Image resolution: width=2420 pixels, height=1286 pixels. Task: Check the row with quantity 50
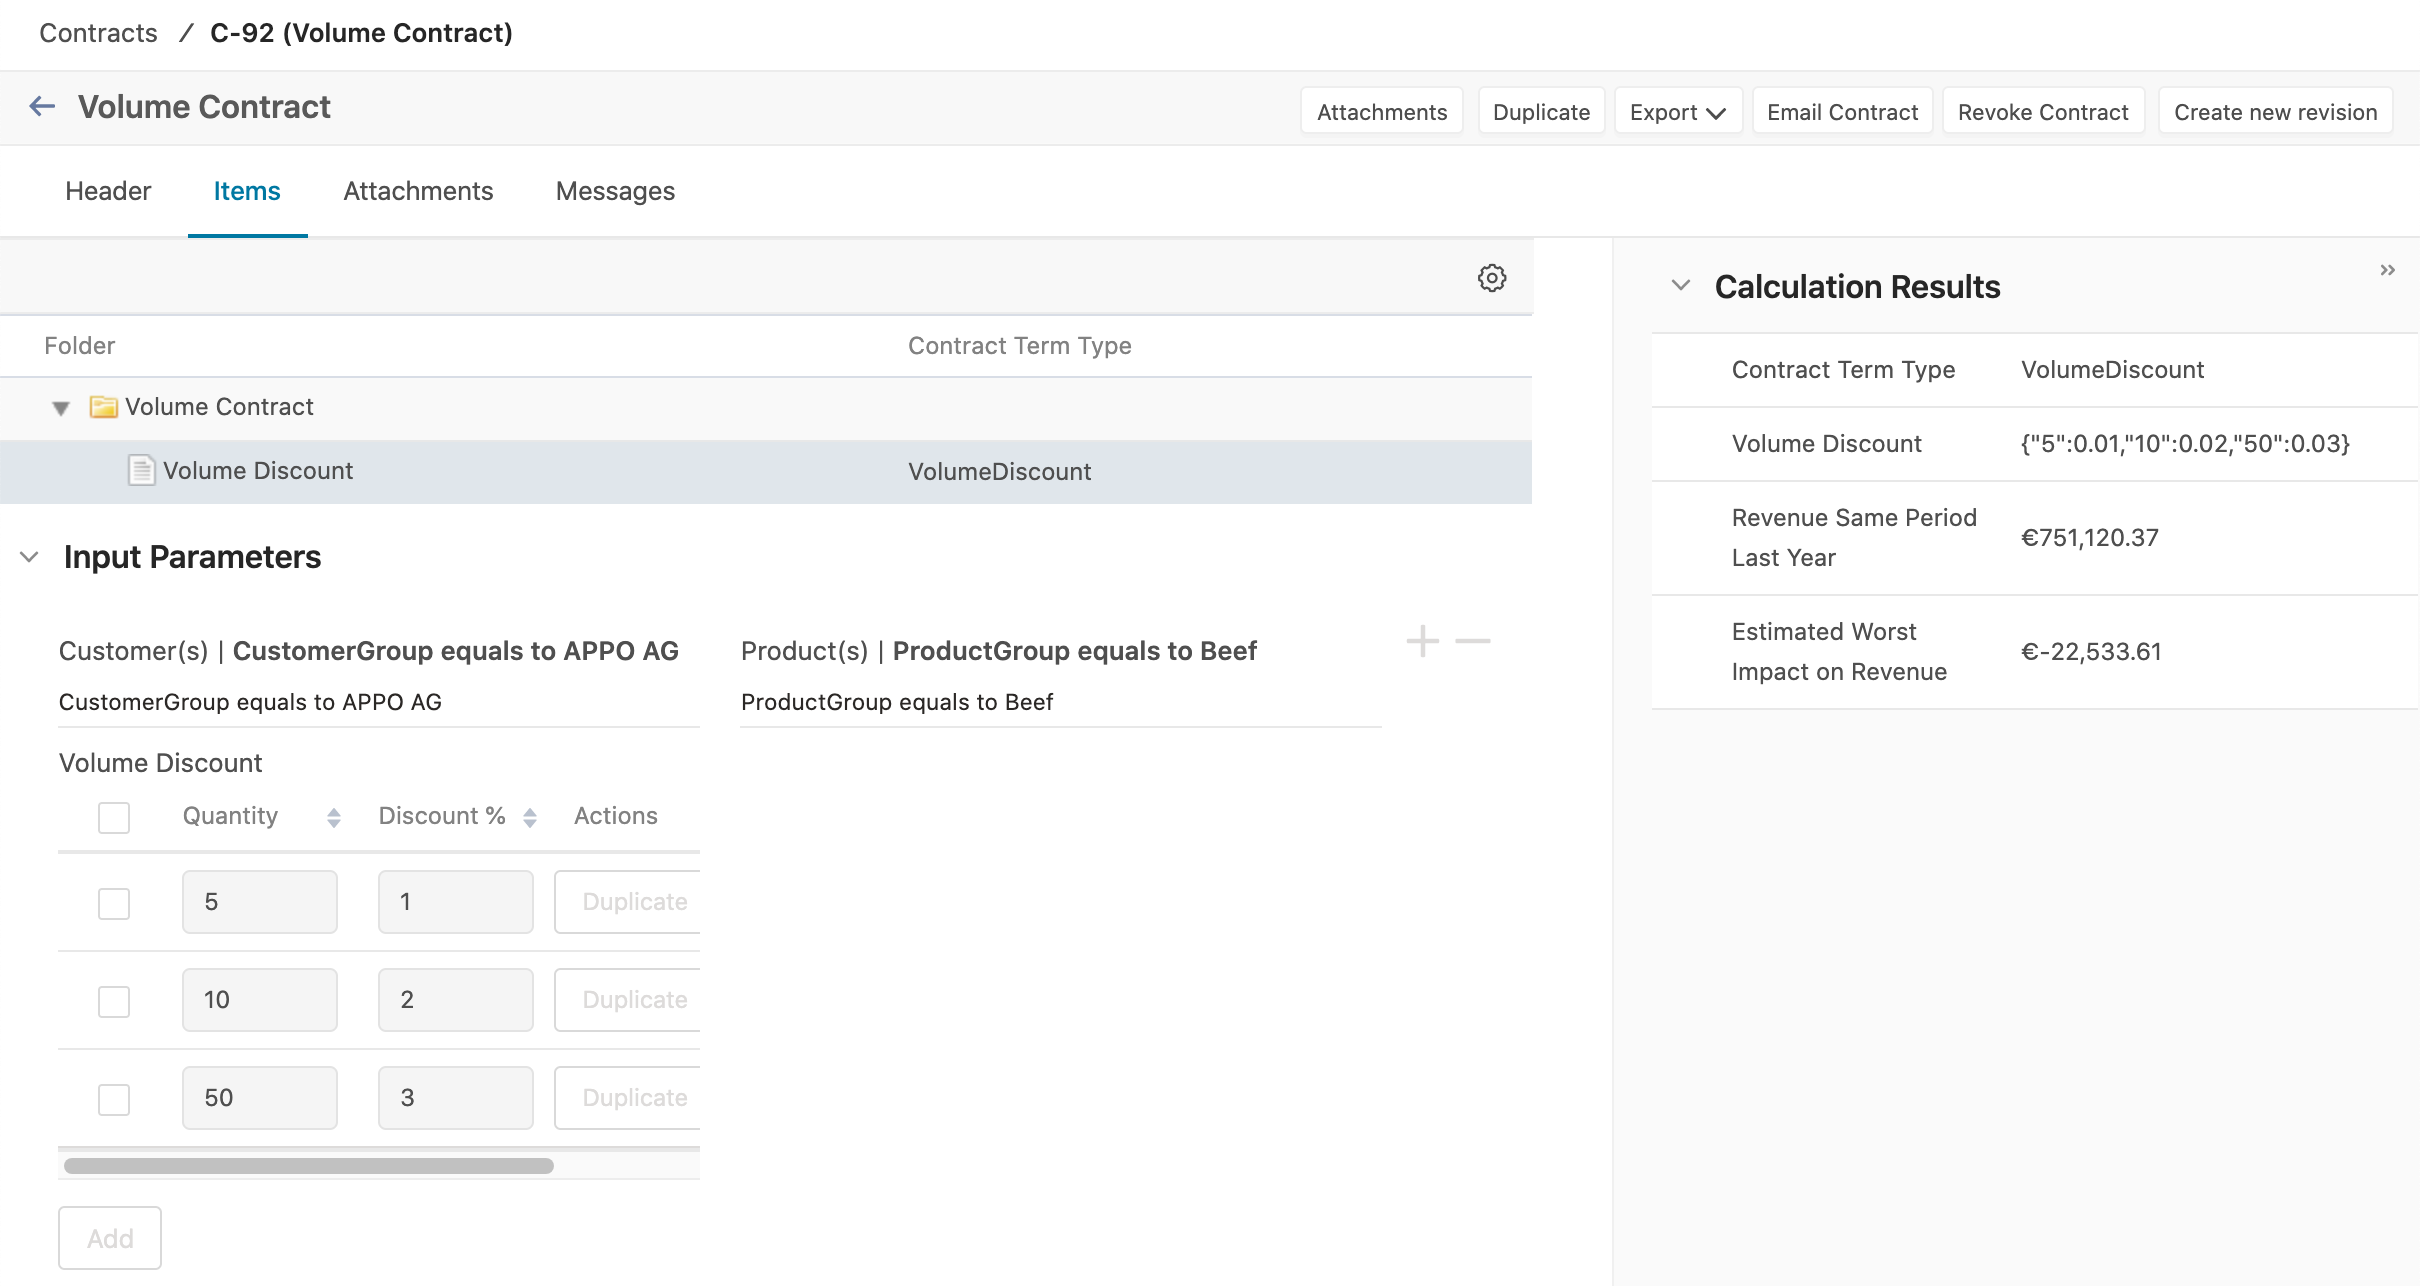click(x=114, y=1099)
